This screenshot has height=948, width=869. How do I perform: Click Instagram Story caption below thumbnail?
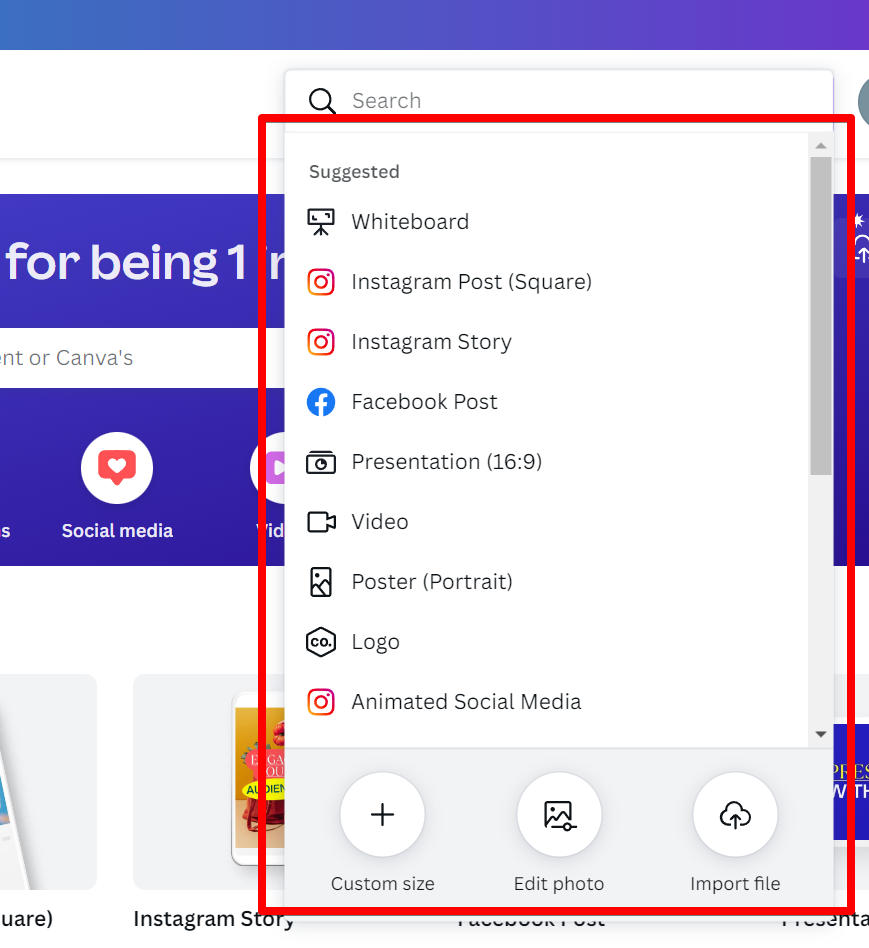pyautogui.click(x=214, y=919)
